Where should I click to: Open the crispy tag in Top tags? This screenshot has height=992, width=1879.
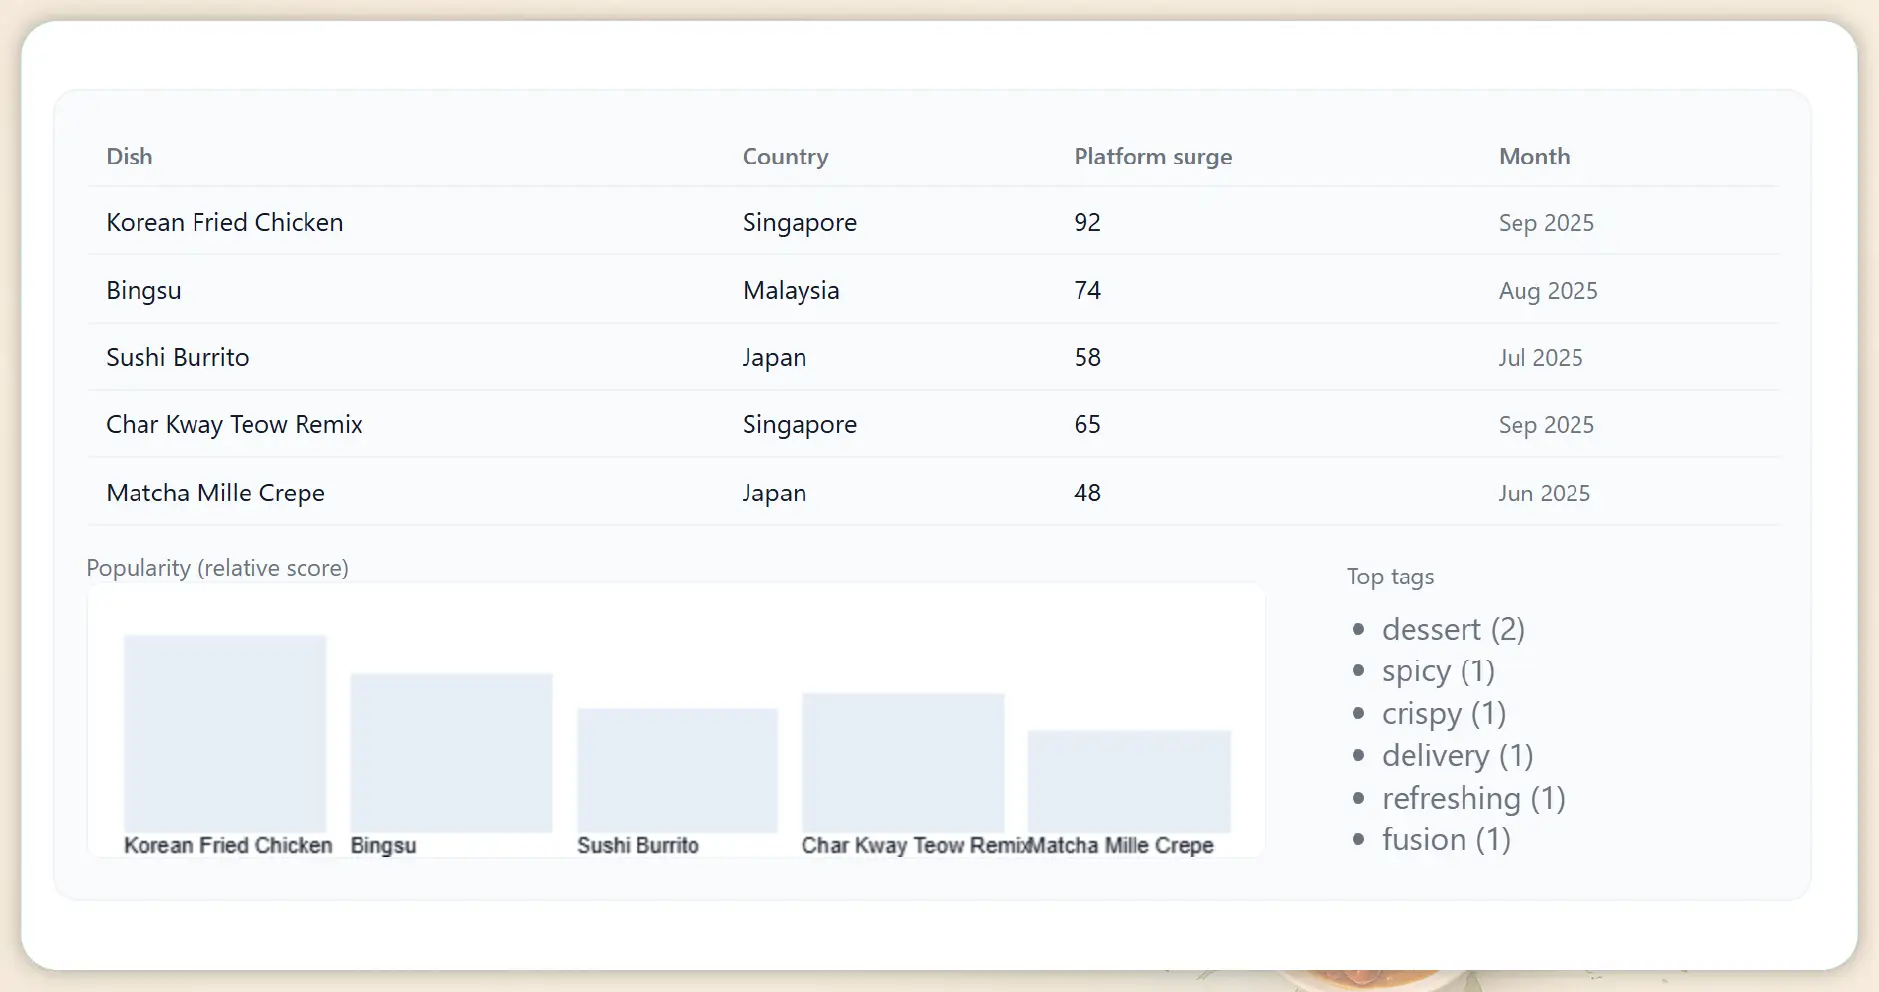point(1444,713)
